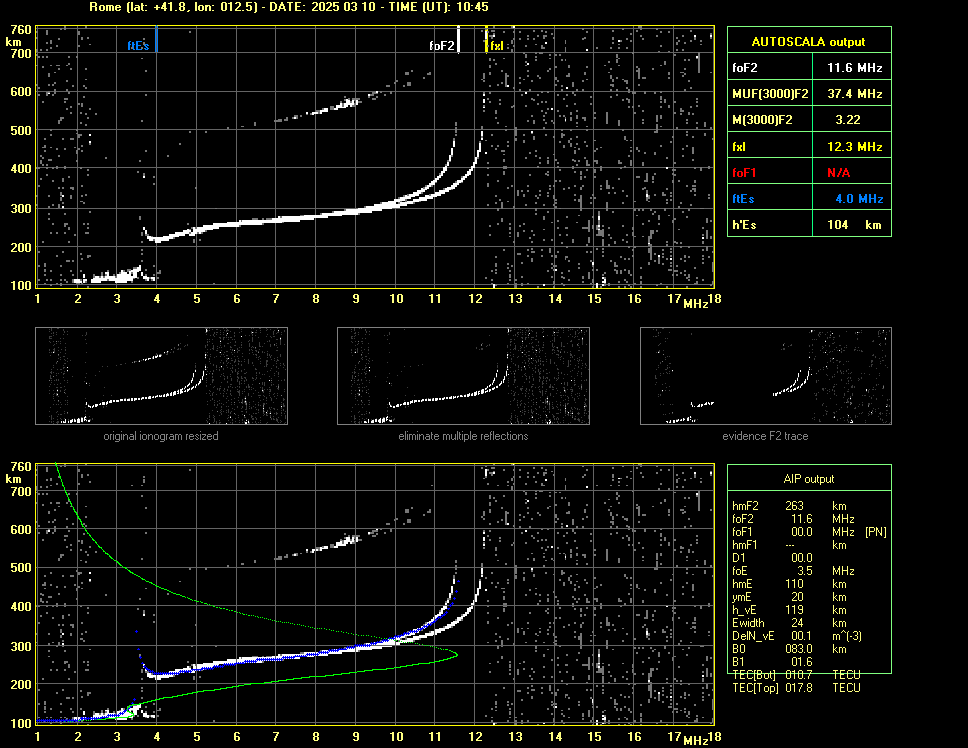Viewport: 968px width, 748px height.
Task: Click the title text with Rome date and time
Action: coord(289,7)
